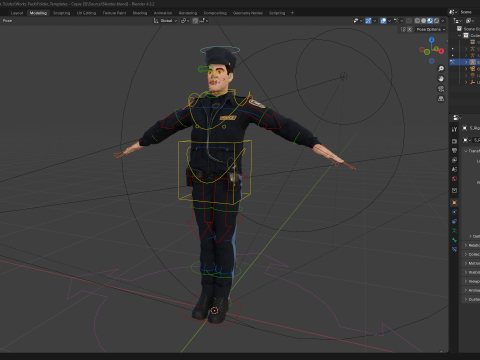
Task: Open the overlays options dropdown arrow
Action: coord(389,21)
